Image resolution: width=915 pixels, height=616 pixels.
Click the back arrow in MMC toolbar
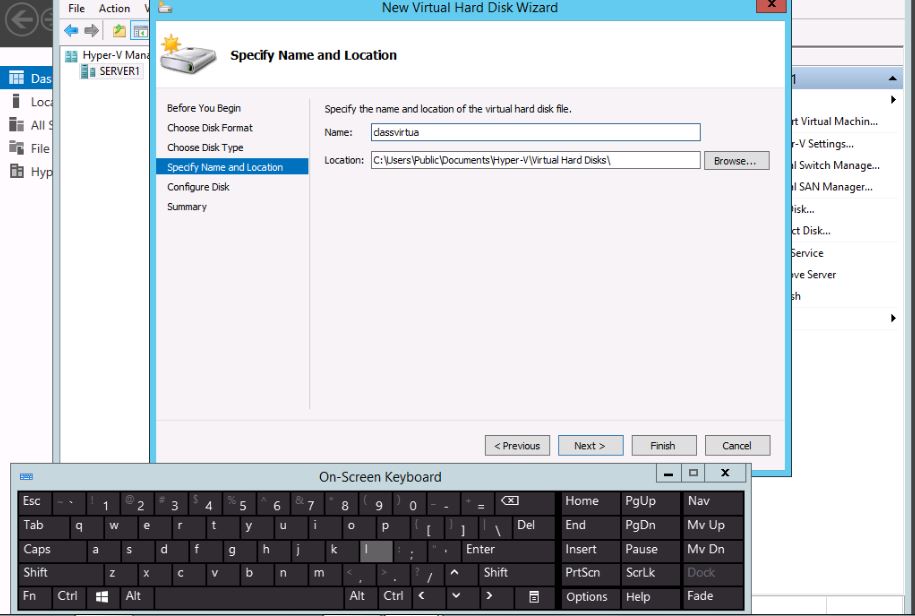tap(71, 30)
